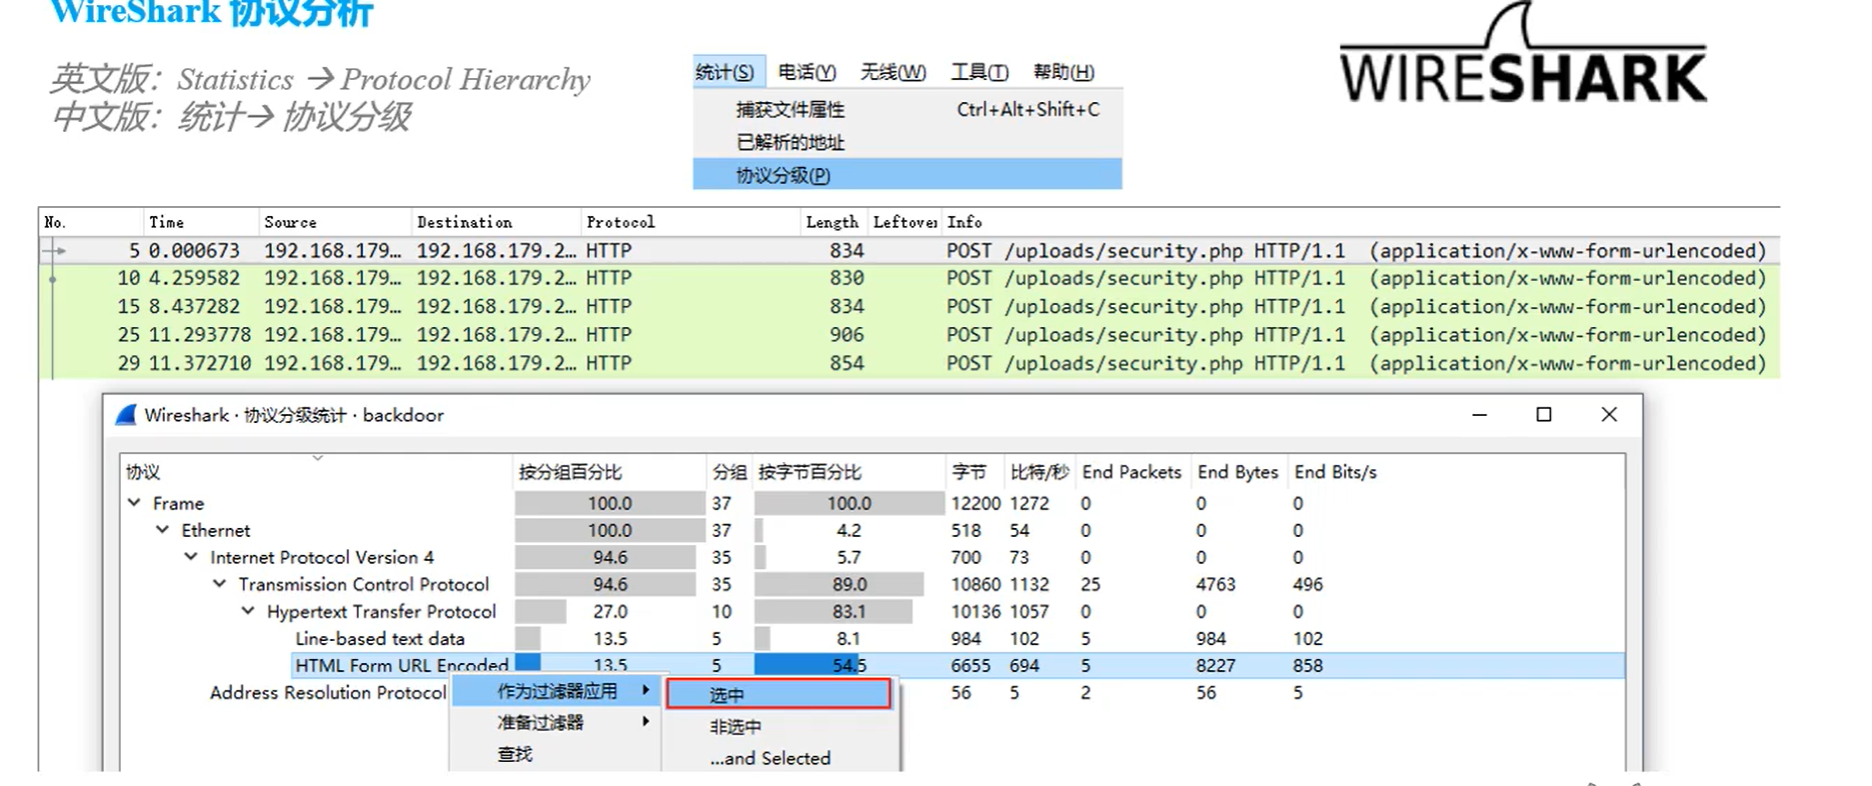Sort statistics by End Packets column
The image size is (1872, 786).
coord(1131,472)
